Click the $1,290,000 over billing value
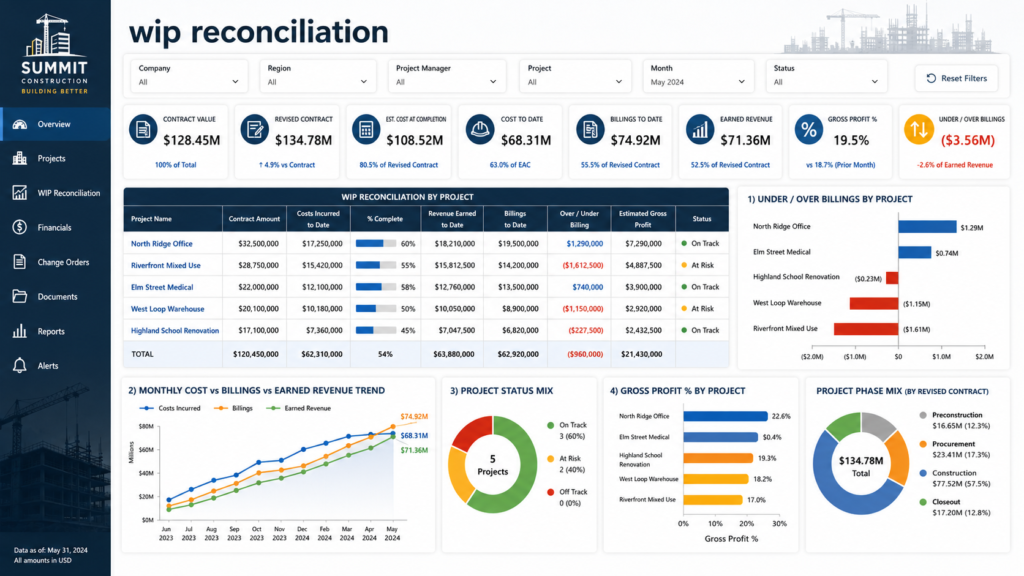Viewport: 1024px width, 576px height. pyautogui.click(x=584, y=244)
